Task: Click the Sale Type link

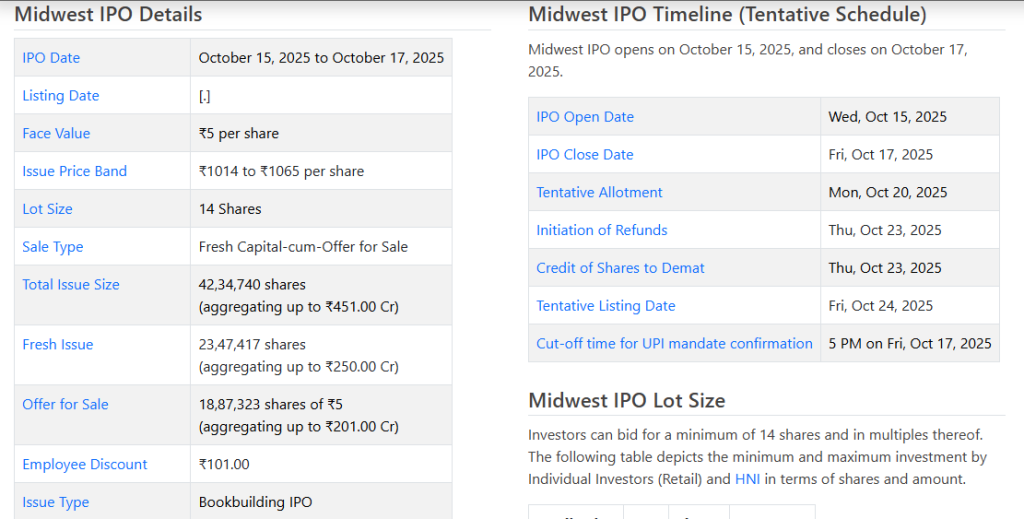Action: [53, 247]
